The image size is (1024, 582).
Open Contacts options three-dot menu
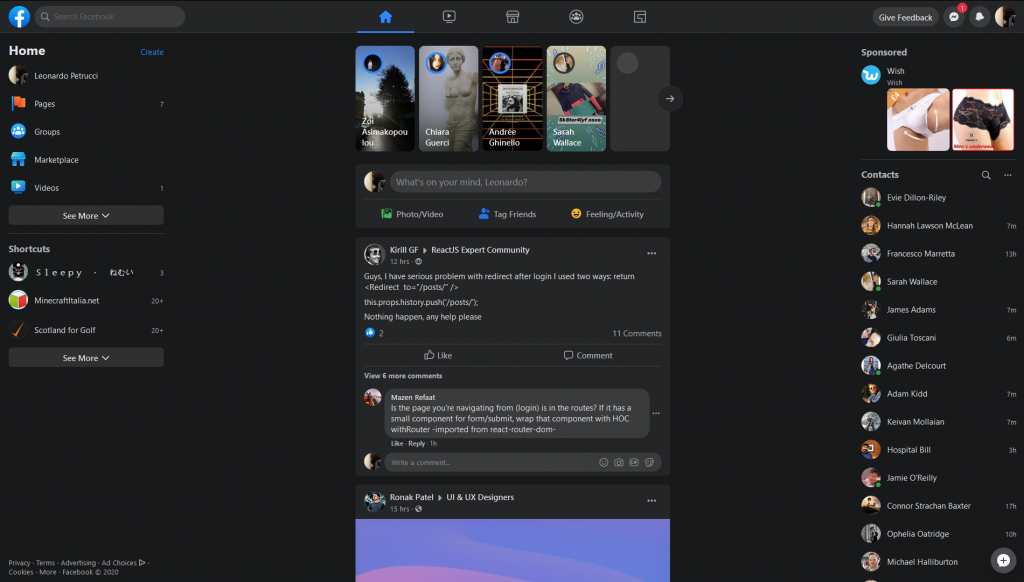(1007, 175)
